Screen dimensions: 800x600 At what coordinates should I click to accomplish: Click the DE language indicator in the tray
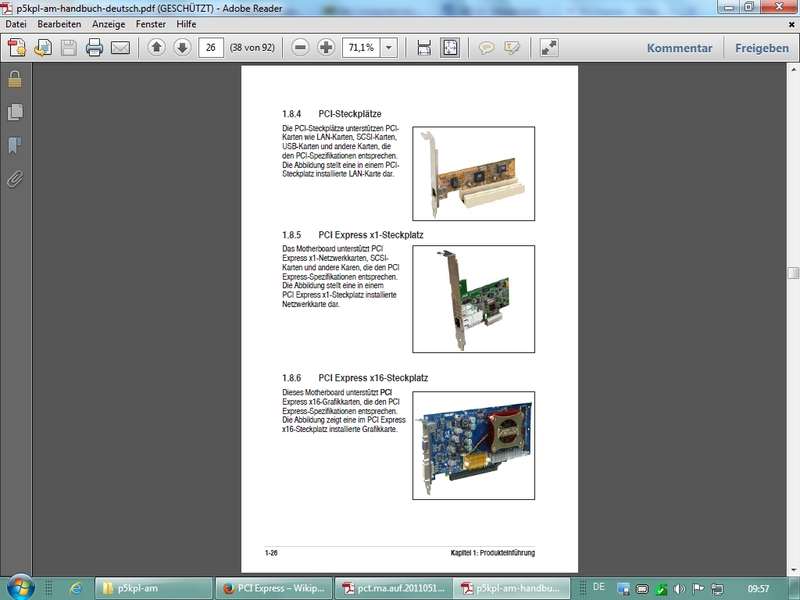[598, 587]
